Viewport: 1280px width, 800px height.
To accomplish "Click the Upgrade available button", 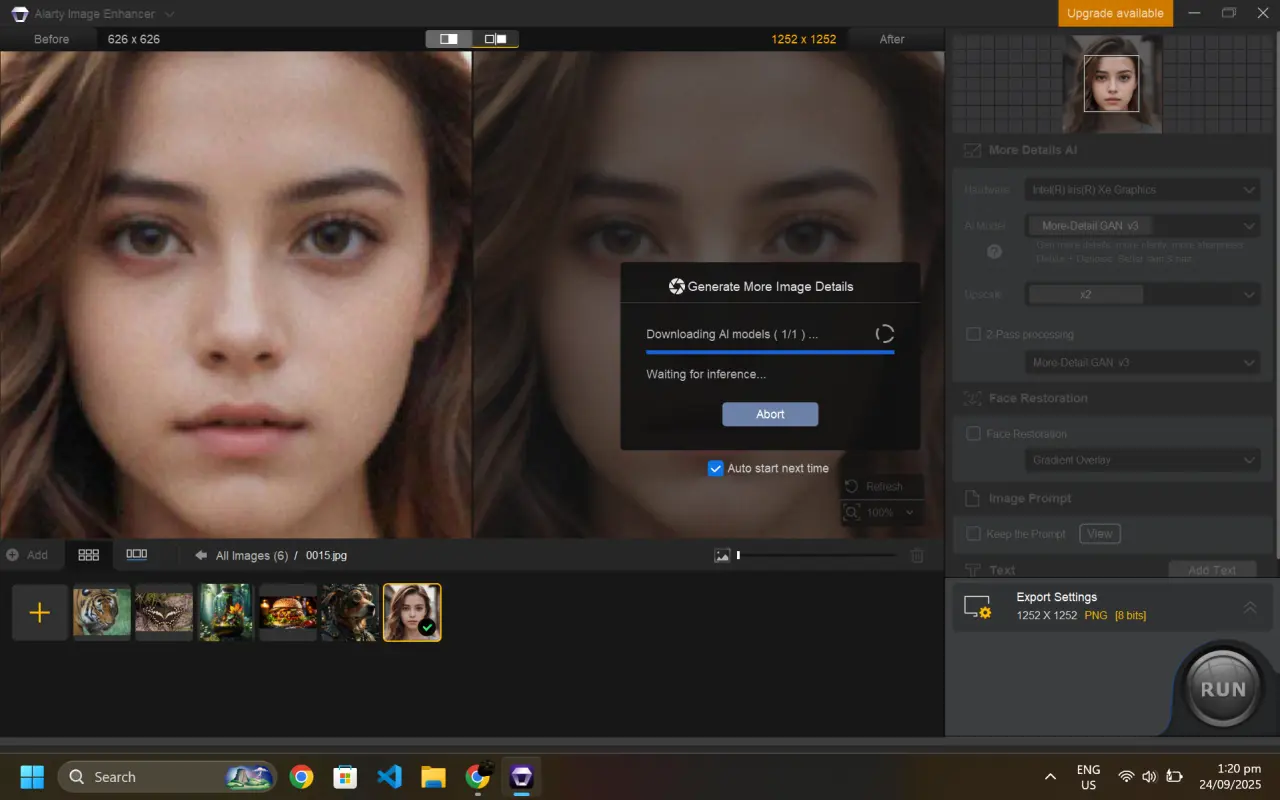I will (x=1115, y=13).
